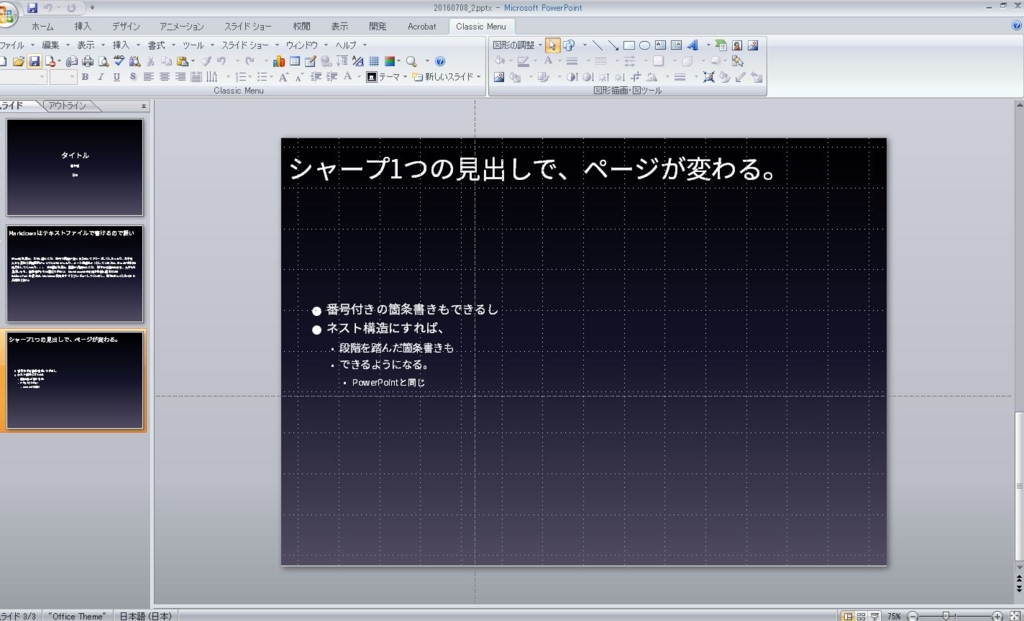
Task: Select the Line shape tool
Action: click(598, 45)
